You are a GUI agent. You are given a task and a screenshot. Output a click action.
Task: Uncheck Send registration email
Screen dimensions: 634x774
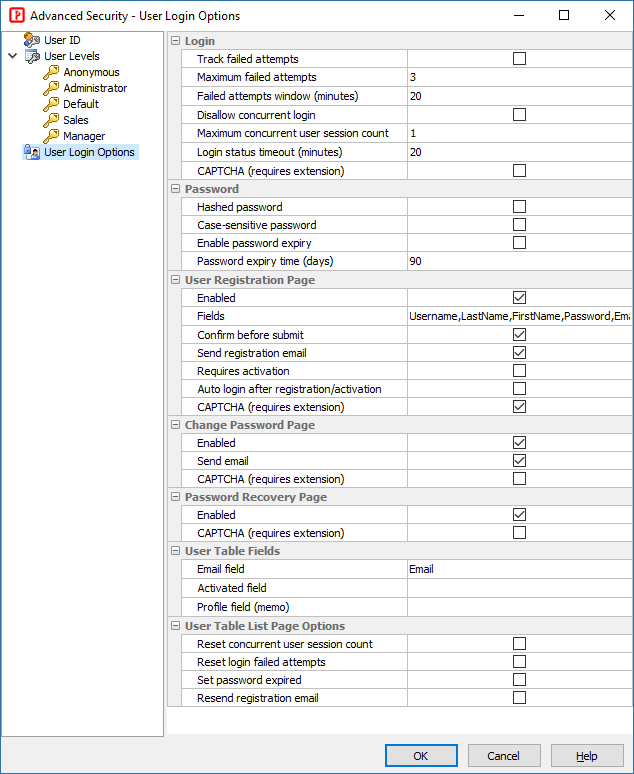click(x=519, y=353)
